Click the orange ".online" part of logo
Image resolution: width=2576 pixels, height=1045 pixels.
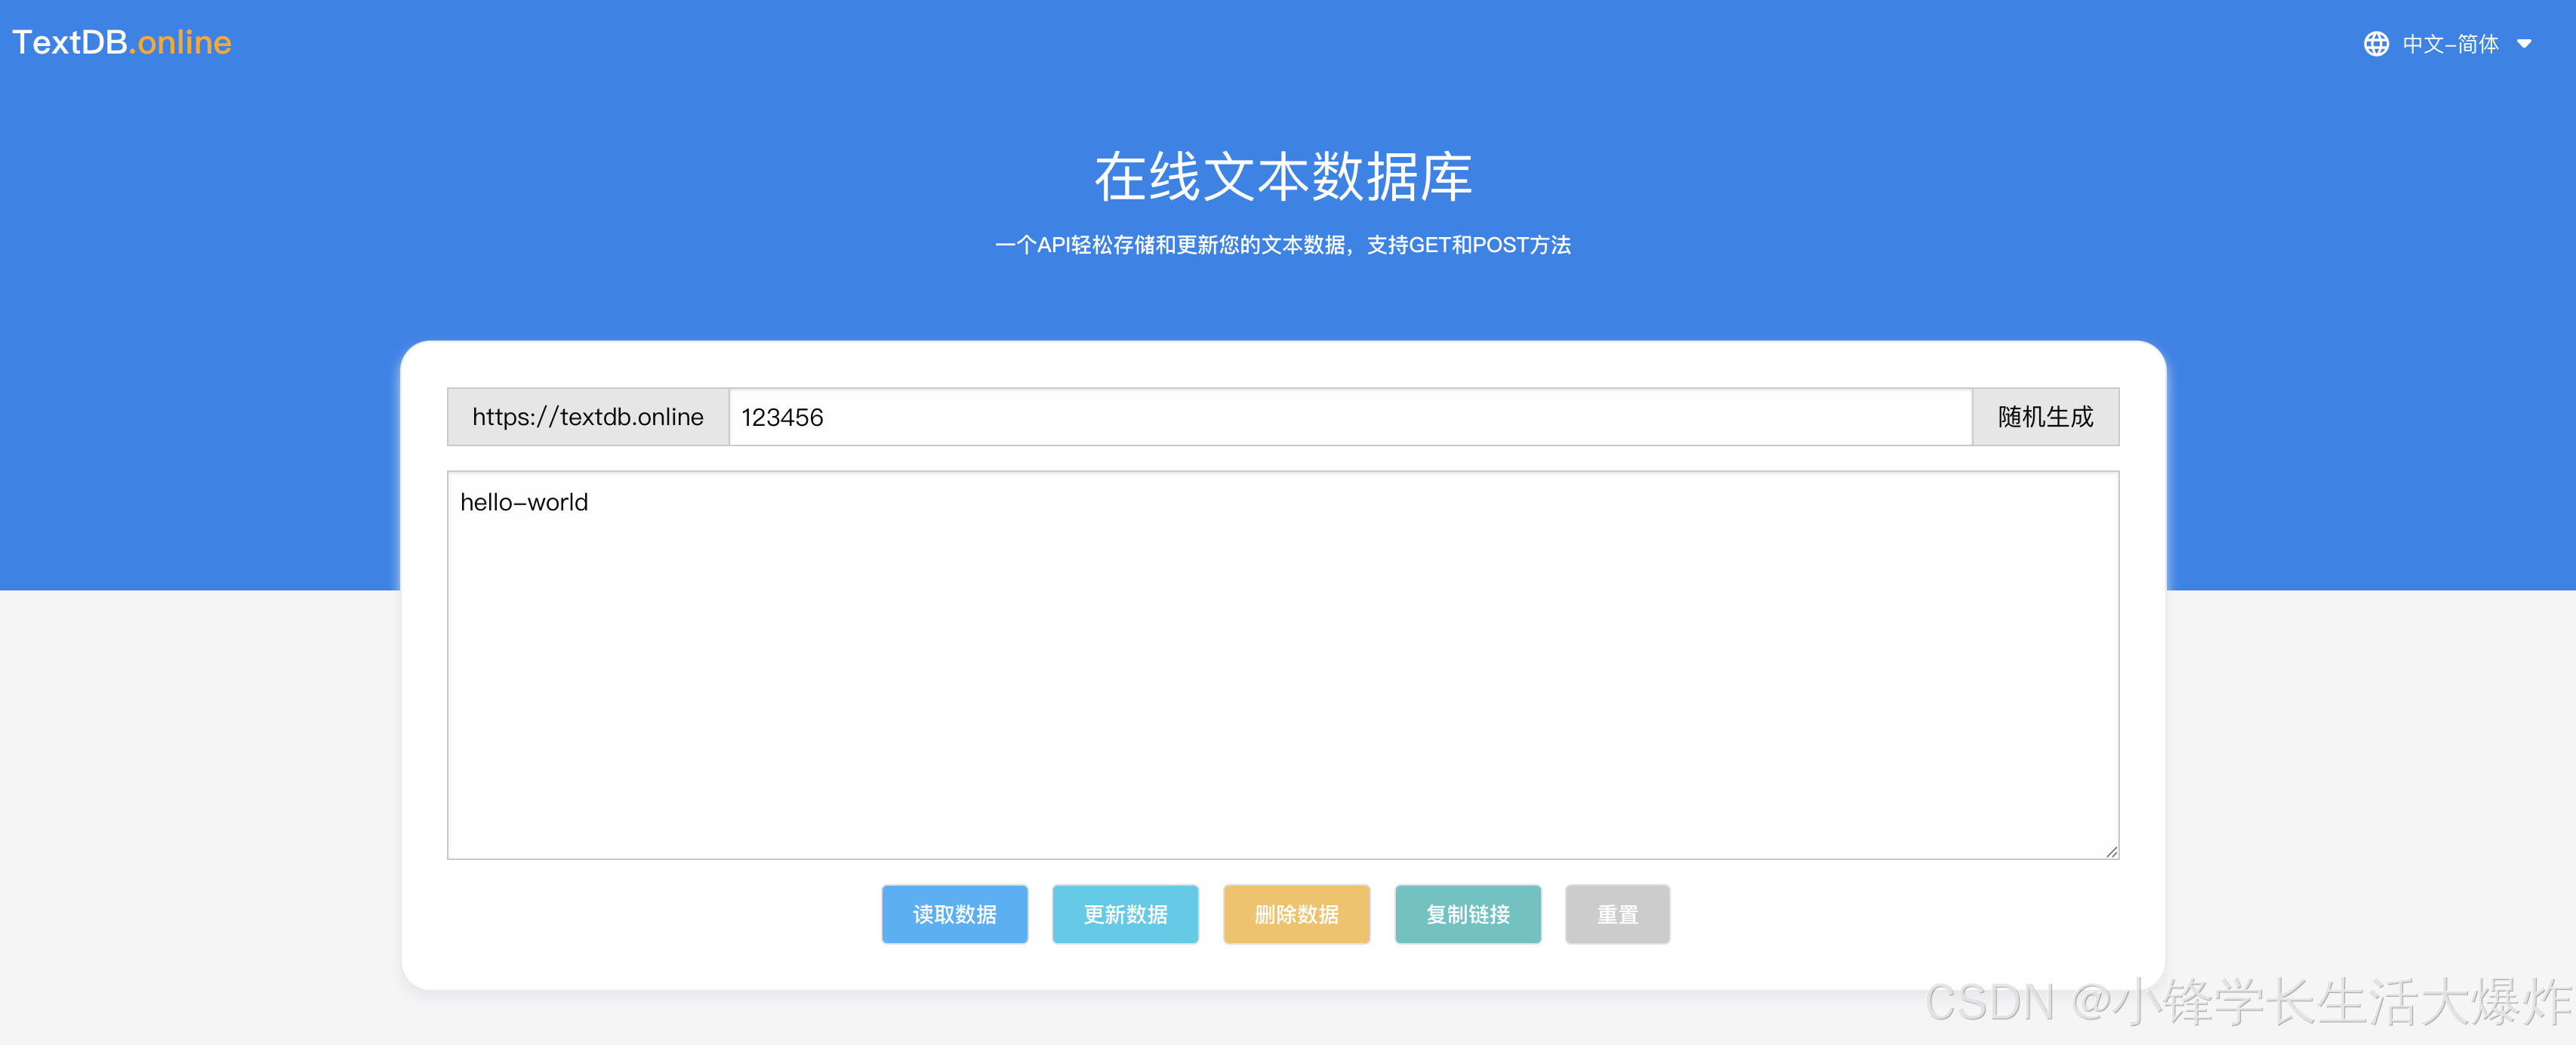(183, 42)
